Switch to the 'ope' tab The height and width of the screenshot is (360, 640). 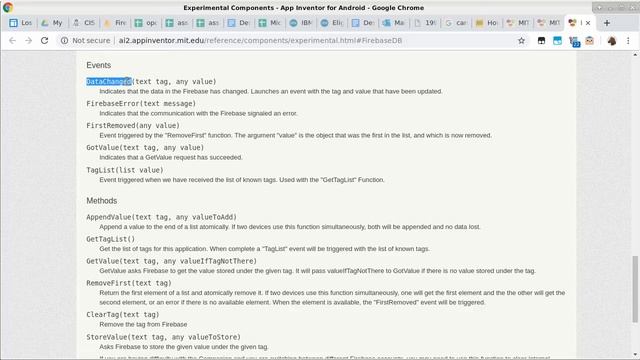click(146, 23)
